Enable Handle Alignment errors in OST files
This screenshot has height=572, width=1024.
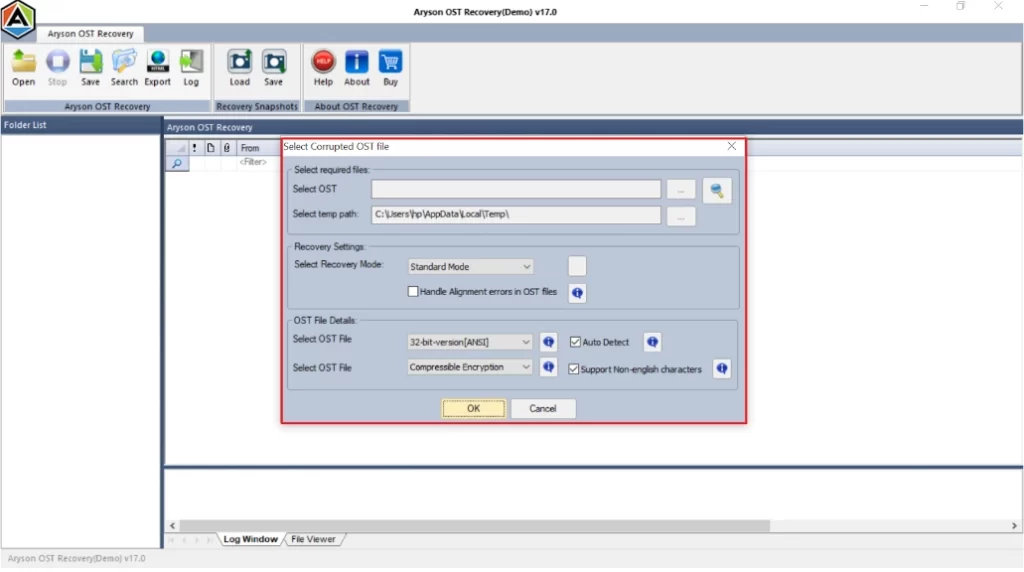coord(413,292)
